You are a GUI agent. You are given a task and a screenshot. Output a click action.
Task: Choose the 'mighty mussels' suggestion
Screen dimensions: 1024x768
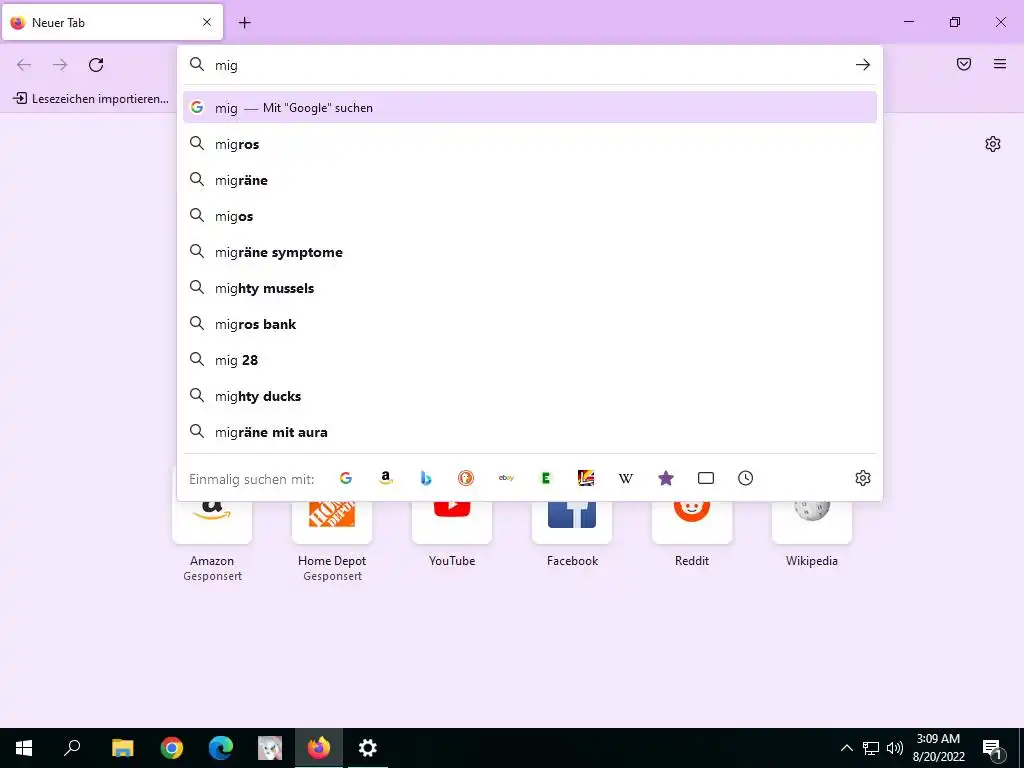530,288
